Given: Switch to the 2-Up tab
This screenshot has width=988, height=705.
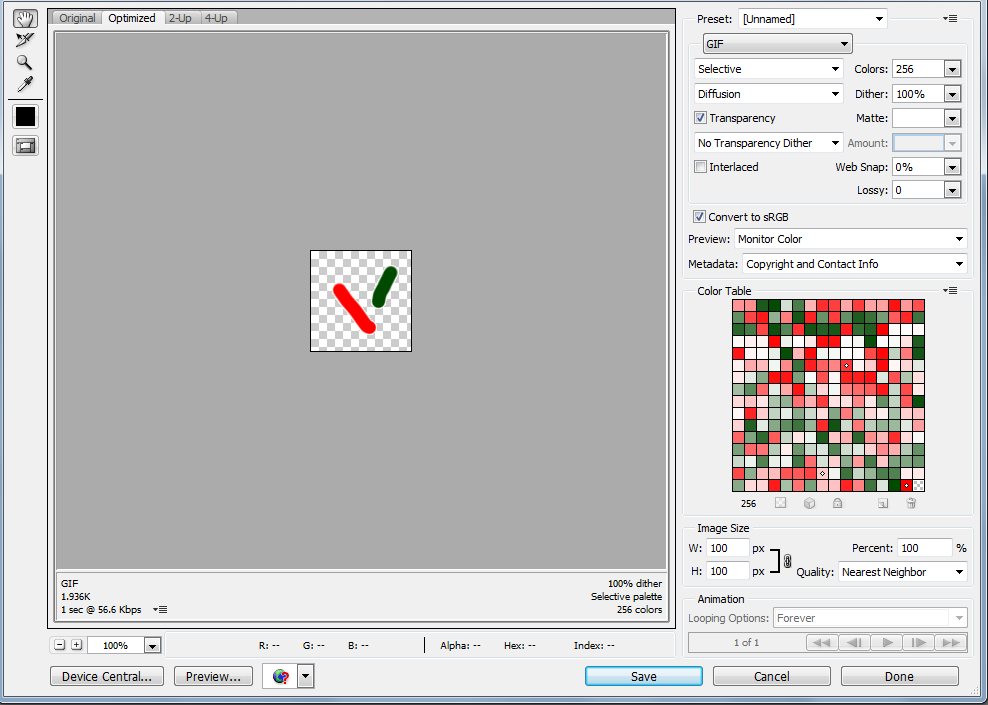Looking at the screenshot, I should coord(180,18).
